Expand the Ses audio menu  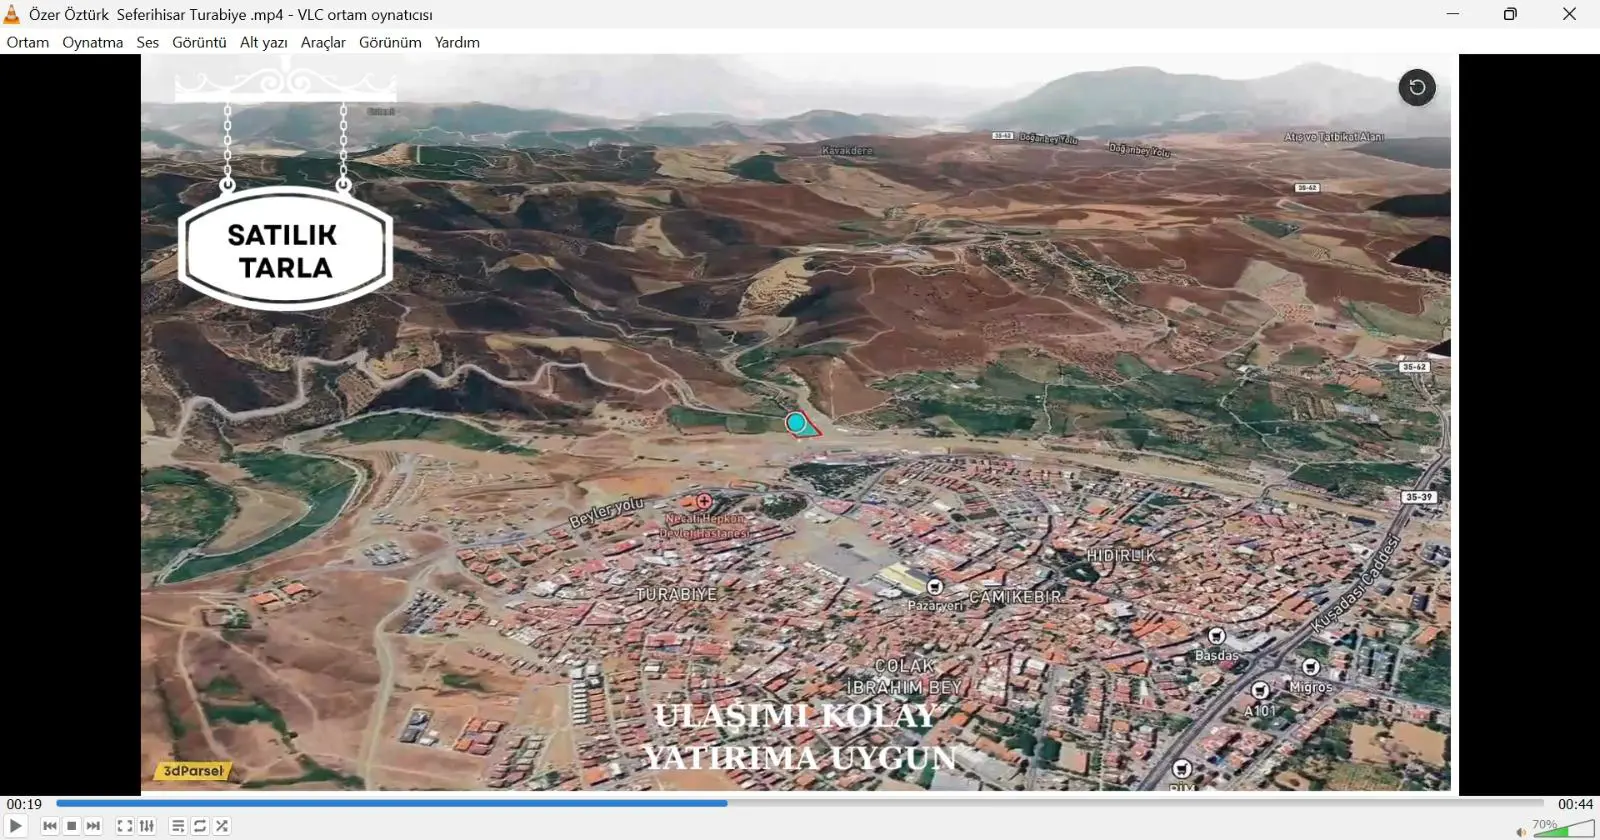(148, 42)
